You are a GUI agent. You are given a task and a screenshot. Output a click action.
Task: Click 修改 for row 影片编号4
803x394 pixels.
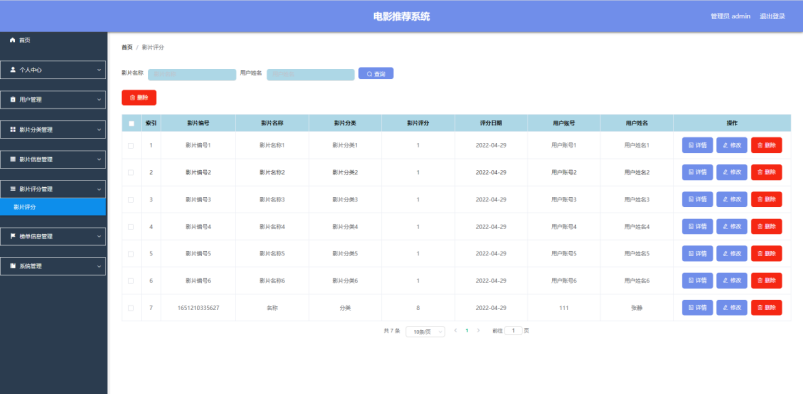[x=732, y=226]
